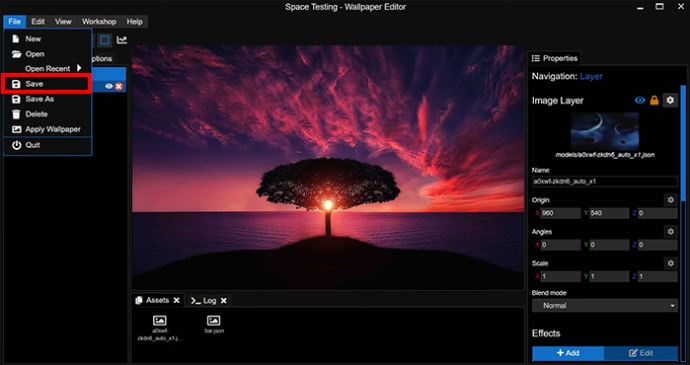This screenshot has height=365, width=690.
Task: Open Image Layer settings gear
Action: (x=670, y=100)
